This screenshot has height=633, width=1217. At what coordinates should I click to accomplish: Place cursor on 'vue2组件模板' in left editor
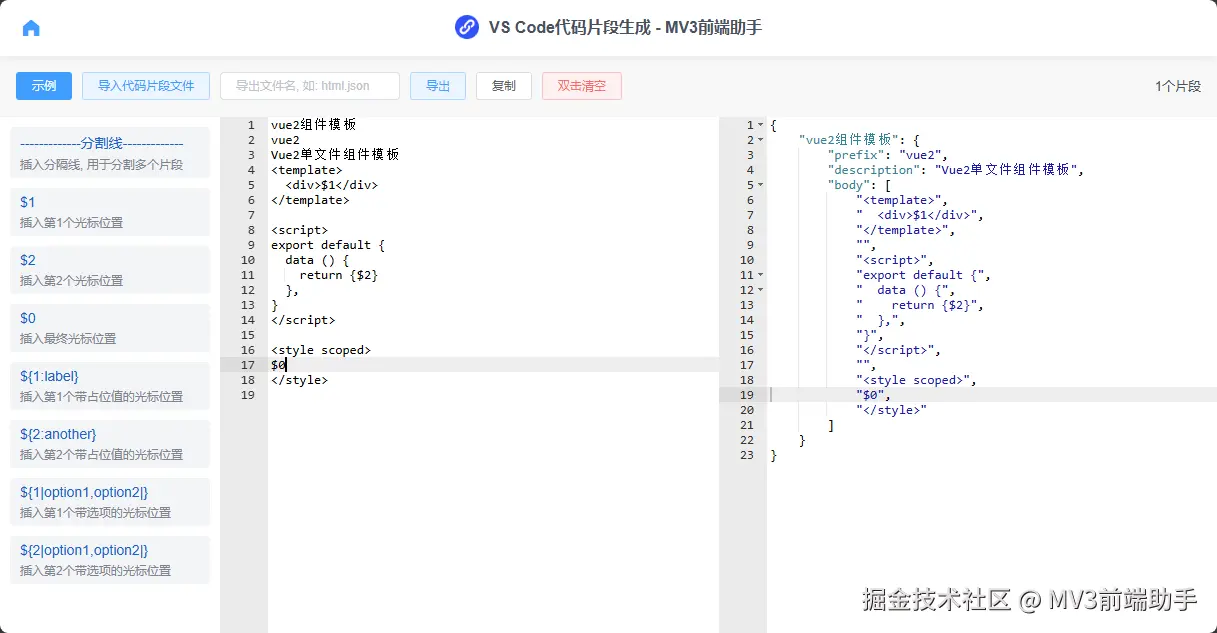pos(313,125)
